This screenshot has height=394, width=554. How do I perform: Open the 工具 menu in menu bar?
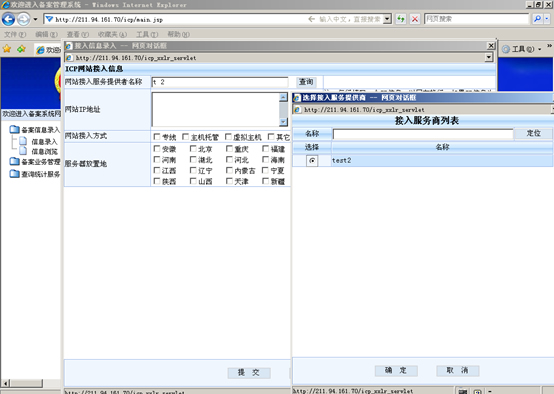[147, 34]
